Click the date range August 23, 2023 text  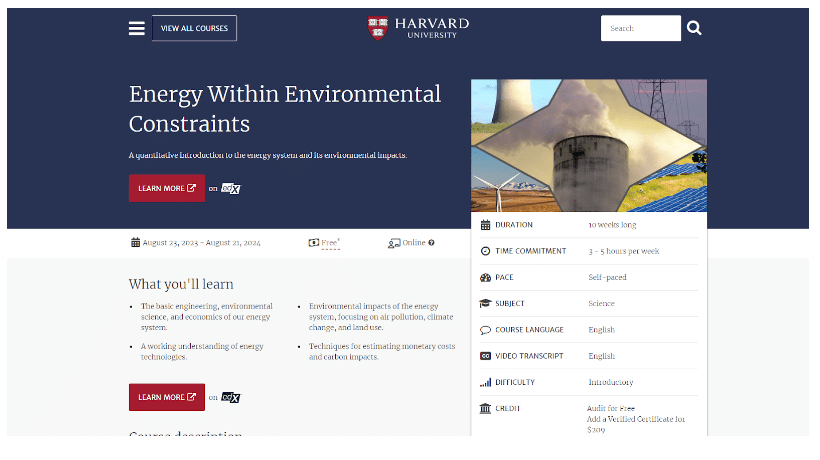(x=201, y=243)
